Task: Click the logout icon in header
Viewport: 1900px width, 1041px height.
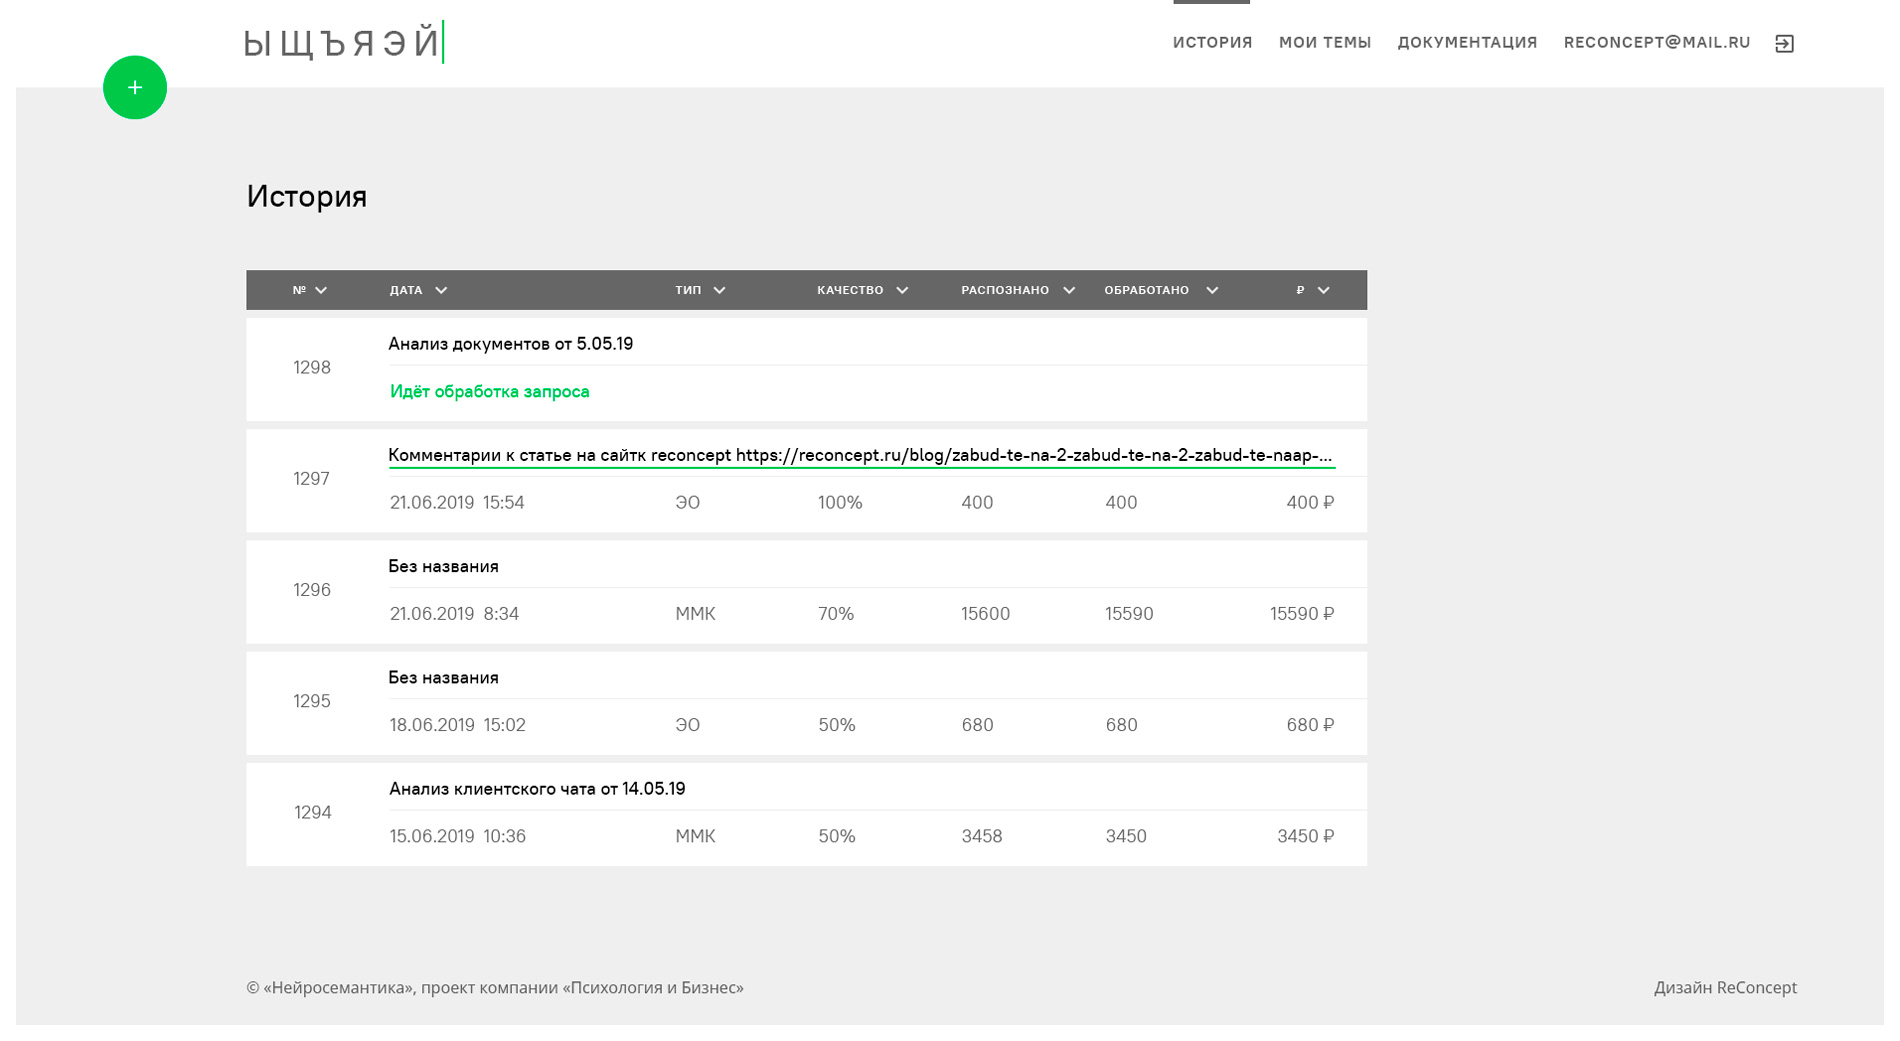Action: (1784, 44)
